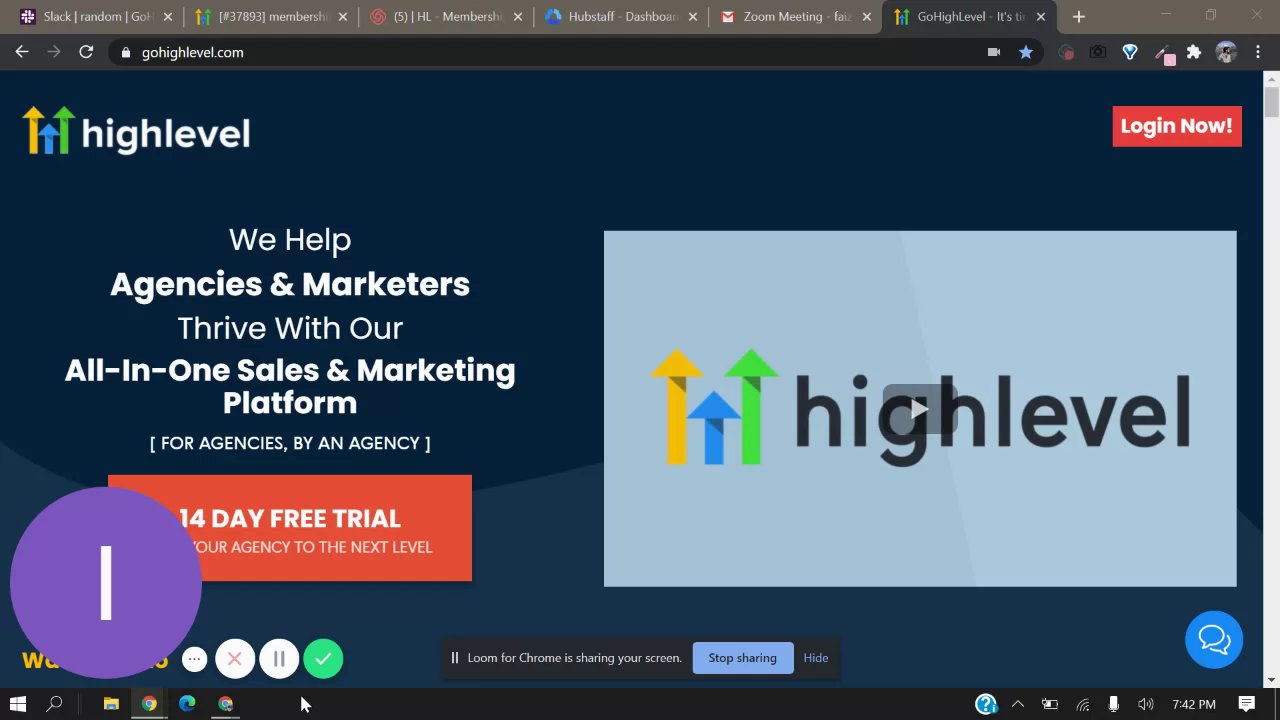Go back to previous page
This screenshot has height=720, width=1280.
22,52
